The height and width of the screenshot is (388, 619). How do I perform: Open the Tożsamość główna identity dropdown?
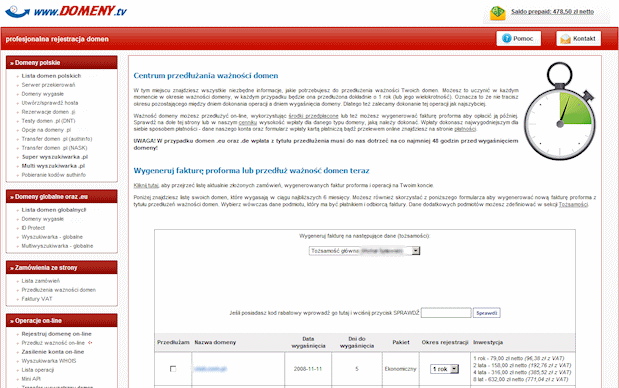[364, 251]
